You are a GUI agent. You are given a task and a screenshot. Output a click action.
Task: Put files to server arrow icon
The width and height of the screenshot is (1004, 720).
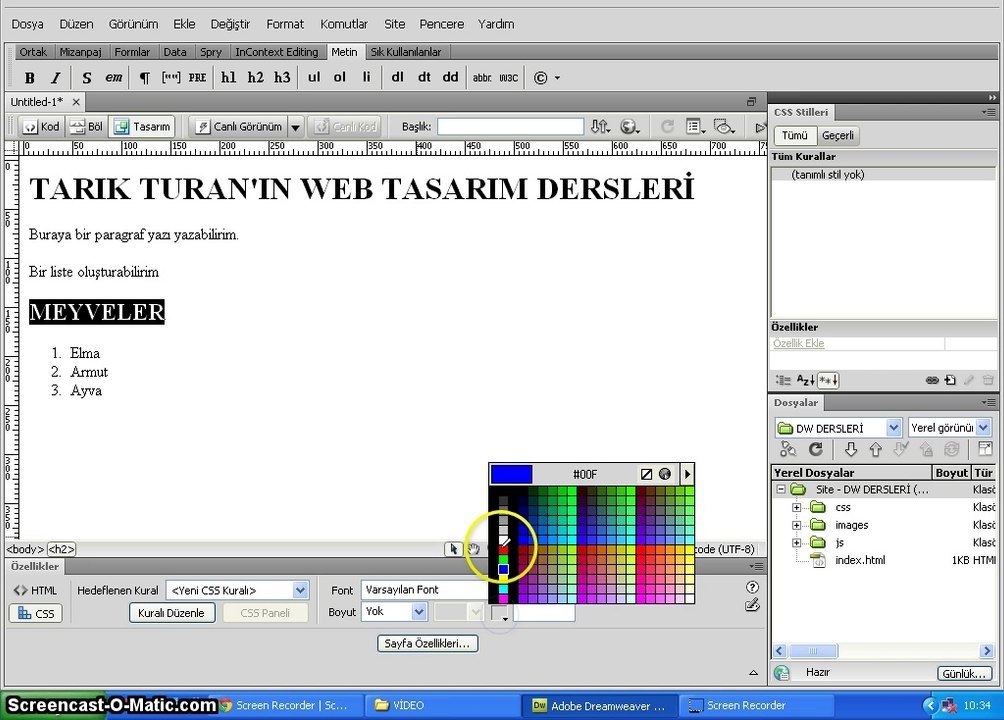point(876,450)
